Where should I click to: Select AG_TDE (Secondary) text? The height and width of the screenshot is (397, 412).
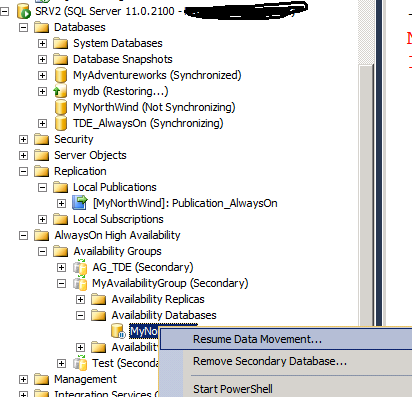point(143,267)
